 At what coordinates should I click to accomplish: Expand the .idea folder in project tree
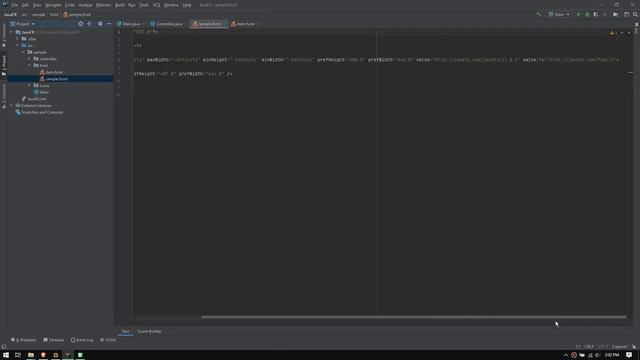[18, 39]
